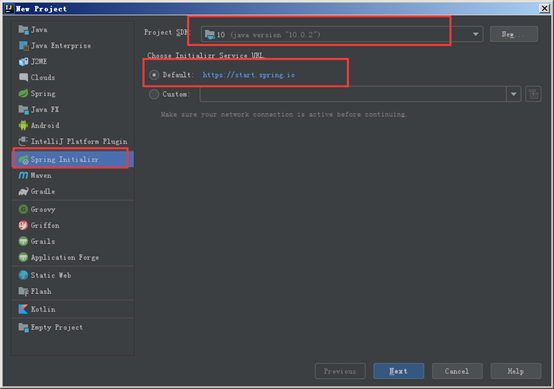The height and width of the screenshot is (389, 554).
Task: Select the Custom service URL radio button
Action: pos(154,94)
